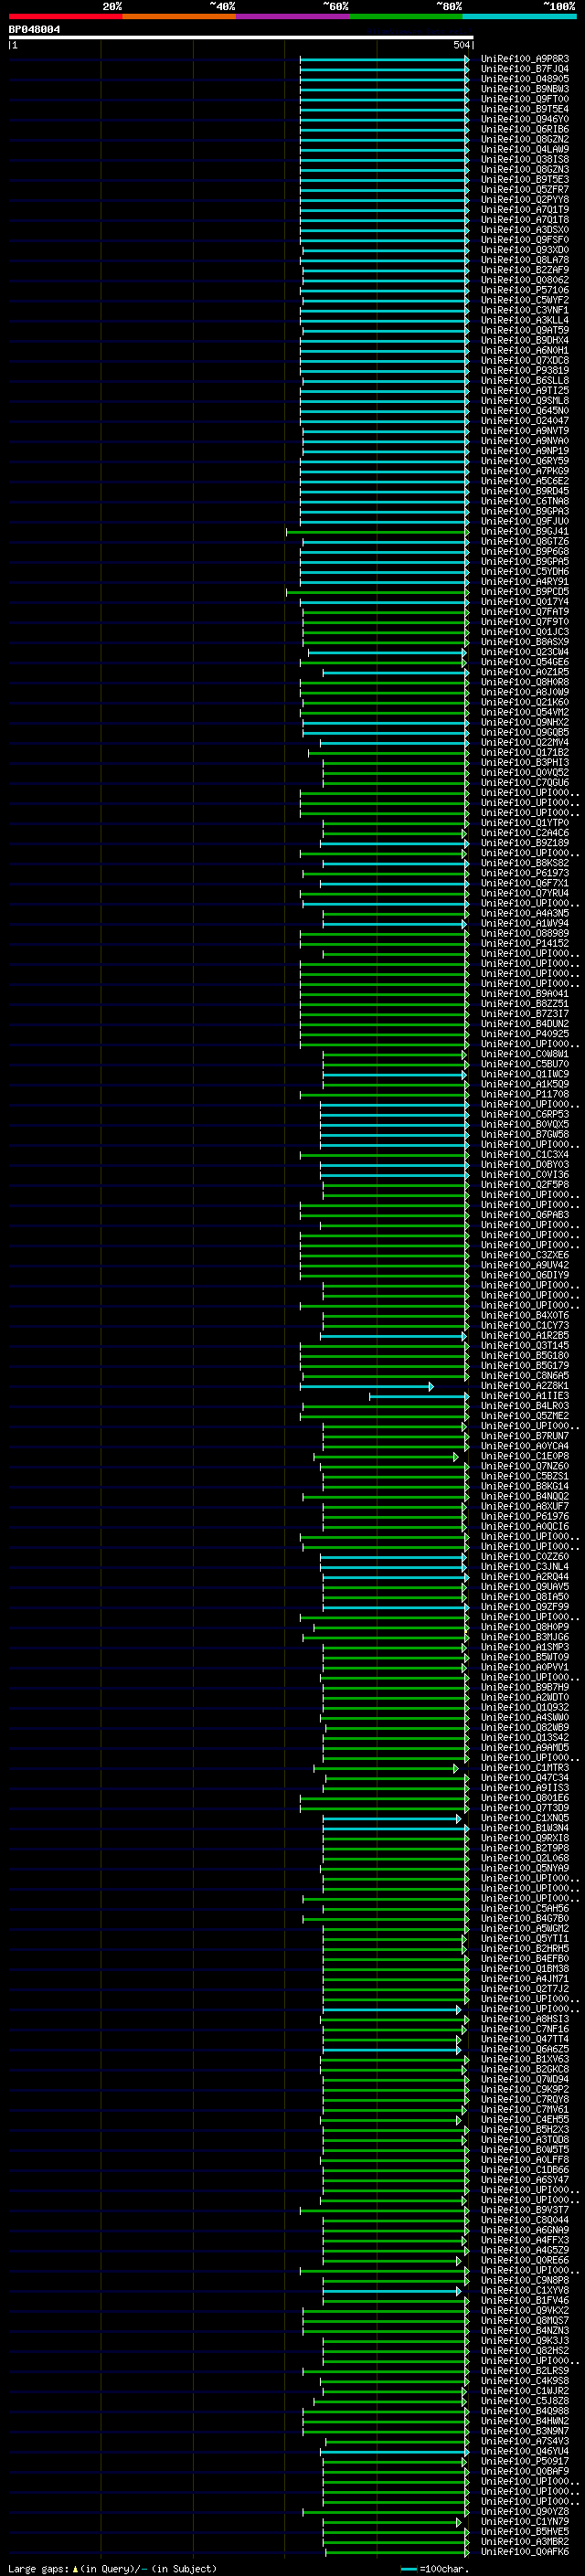The image size is (585, 2576).
Task: Click the short cyan bar for UniRef100_A2Z8K1
Action: coord(366,1386)
